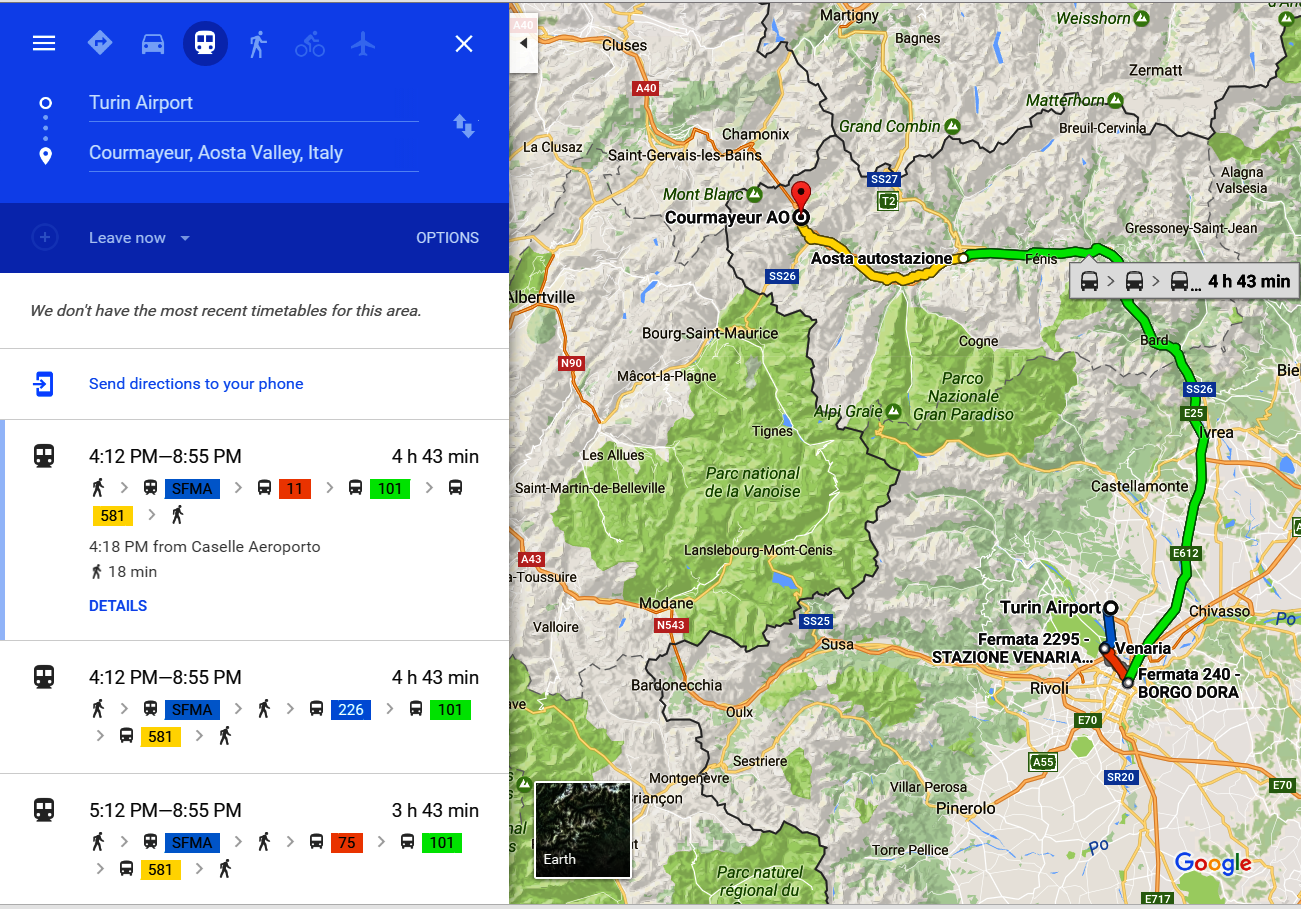Click the send-to-phone icon
The image size is (1301, 909).
pos(44,384)
